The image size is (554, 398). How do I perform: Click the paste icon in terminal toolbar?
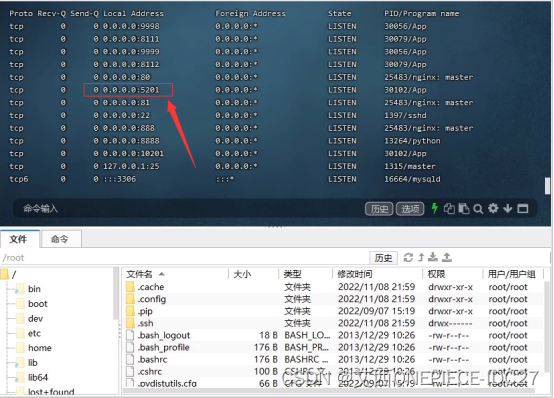464,209
